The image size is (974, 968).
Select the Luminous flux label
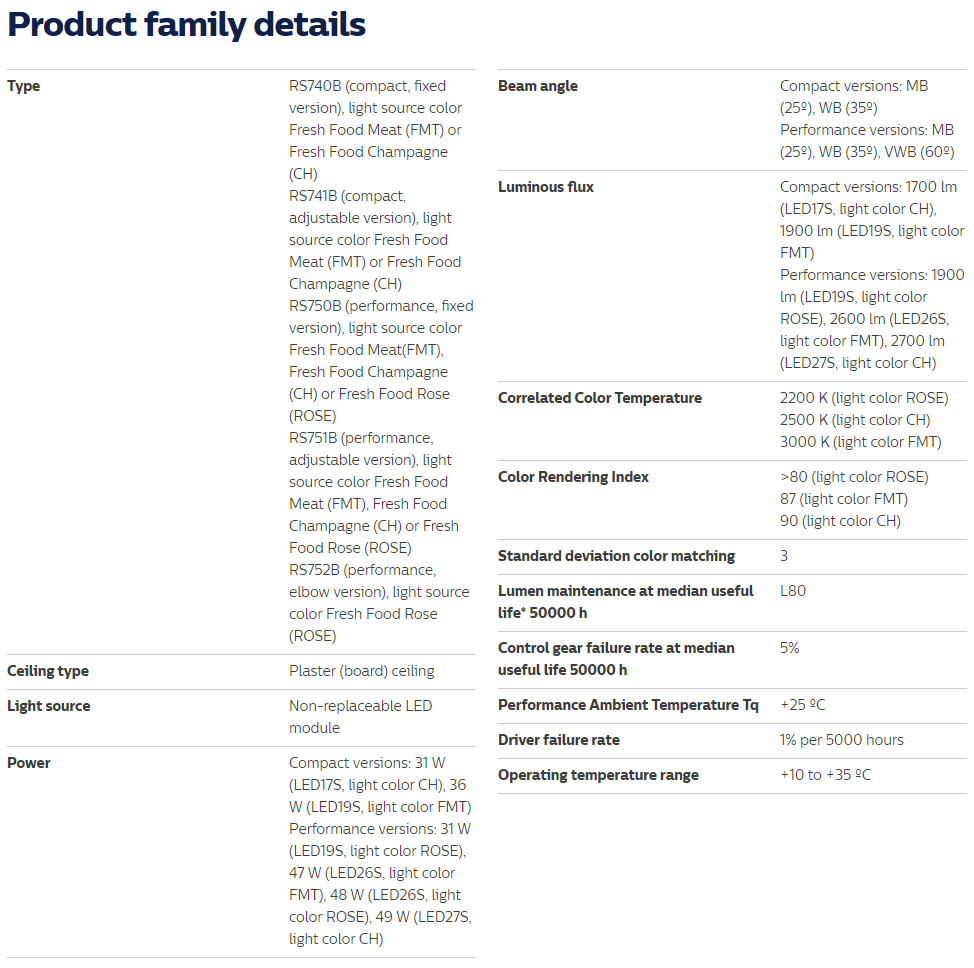546,187
